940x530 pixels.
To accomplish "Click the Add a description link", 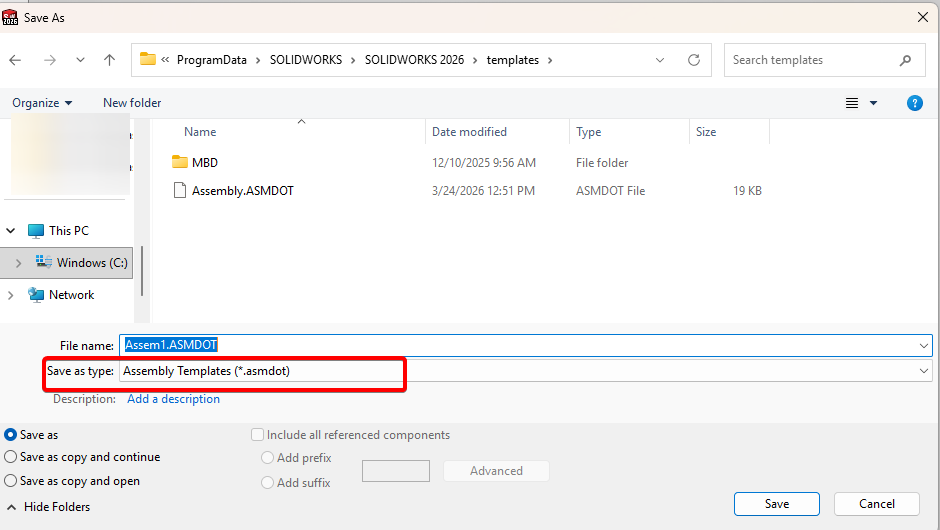I will point(173,399).
